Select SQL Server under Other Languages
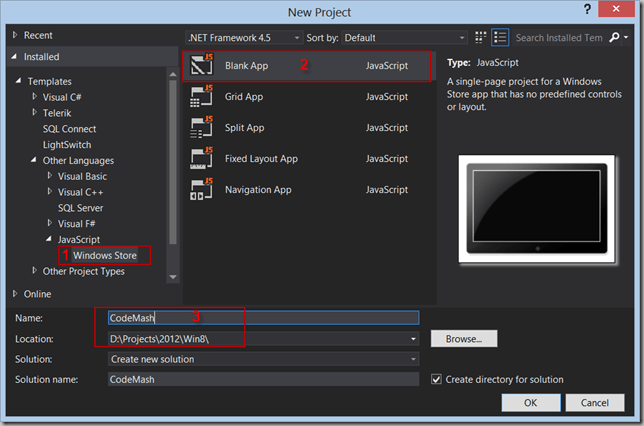The image size is (644, 426). click(80, 208)
